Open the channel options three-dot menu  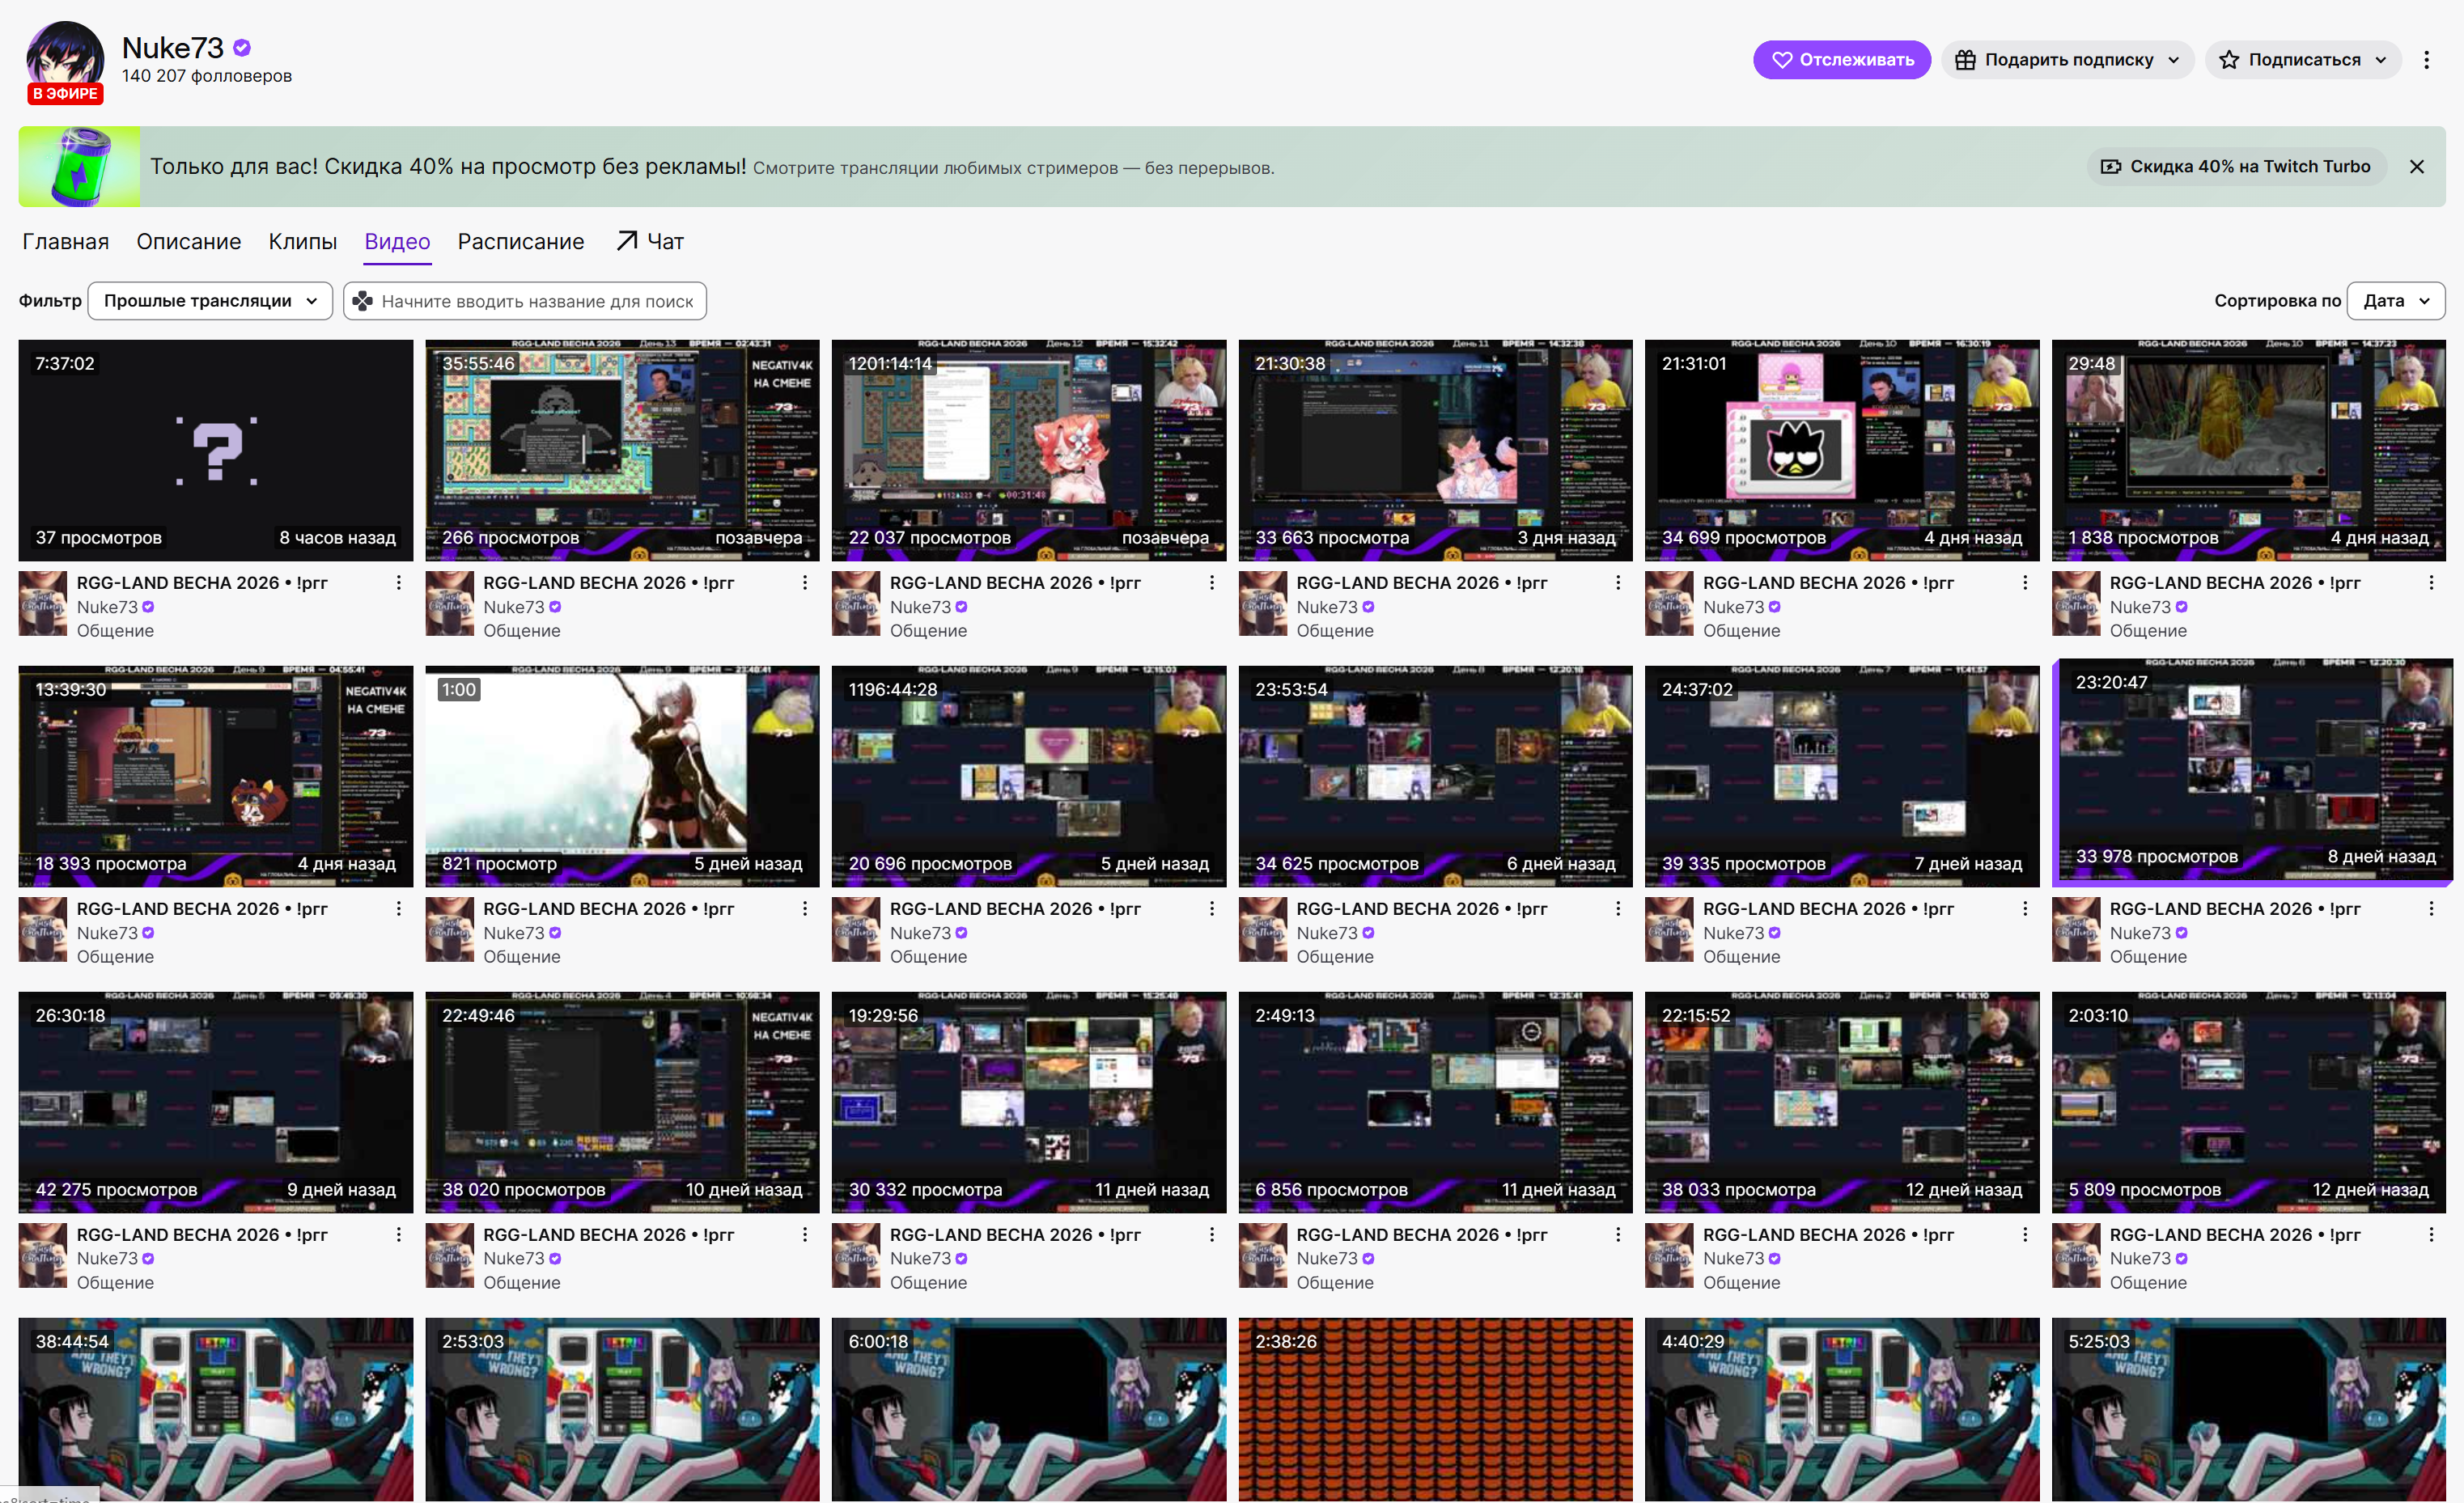click(x=2426, y=60)
